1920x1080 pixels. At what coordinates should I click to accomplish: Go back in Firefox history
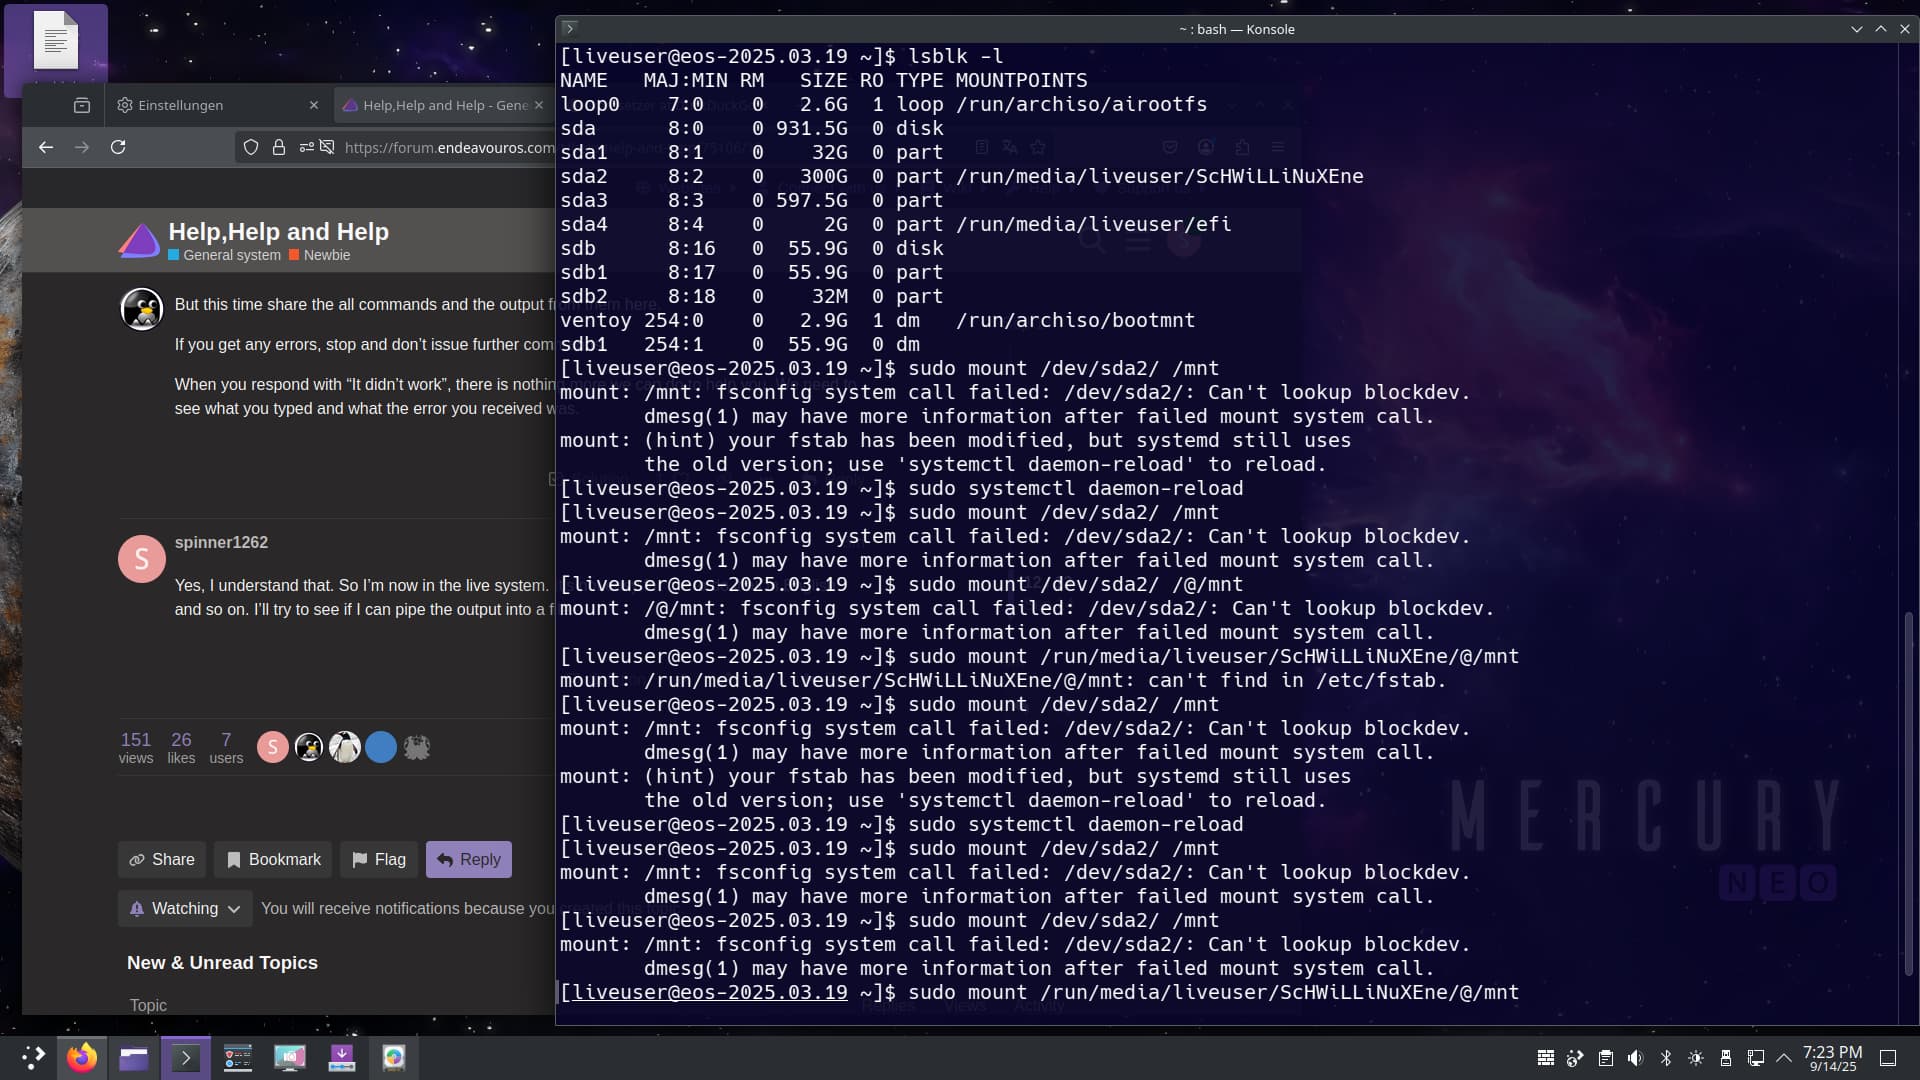coord(46,147)
